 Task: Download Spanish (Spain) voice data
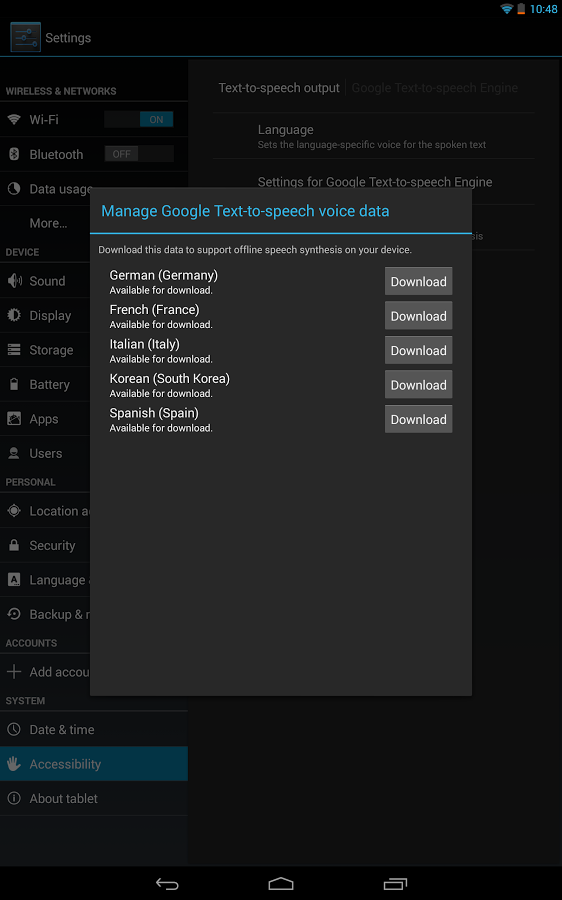[418, 419]
